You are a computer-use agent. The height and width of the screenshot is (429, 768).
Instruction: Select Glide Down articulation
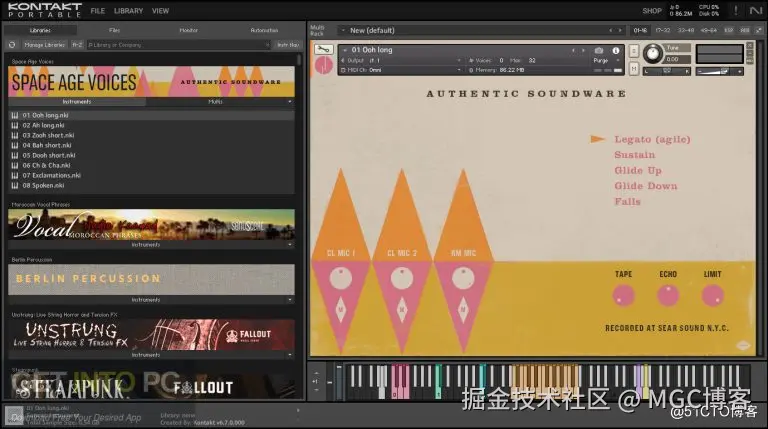pos(646,186)
